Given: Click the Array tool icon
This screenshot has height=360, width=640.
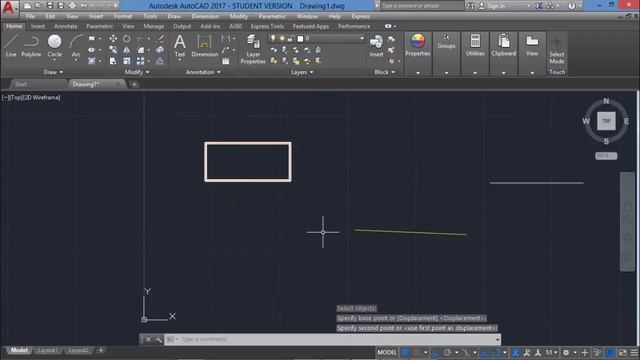Looking at the screenshot, I should [x=140, y=61].
